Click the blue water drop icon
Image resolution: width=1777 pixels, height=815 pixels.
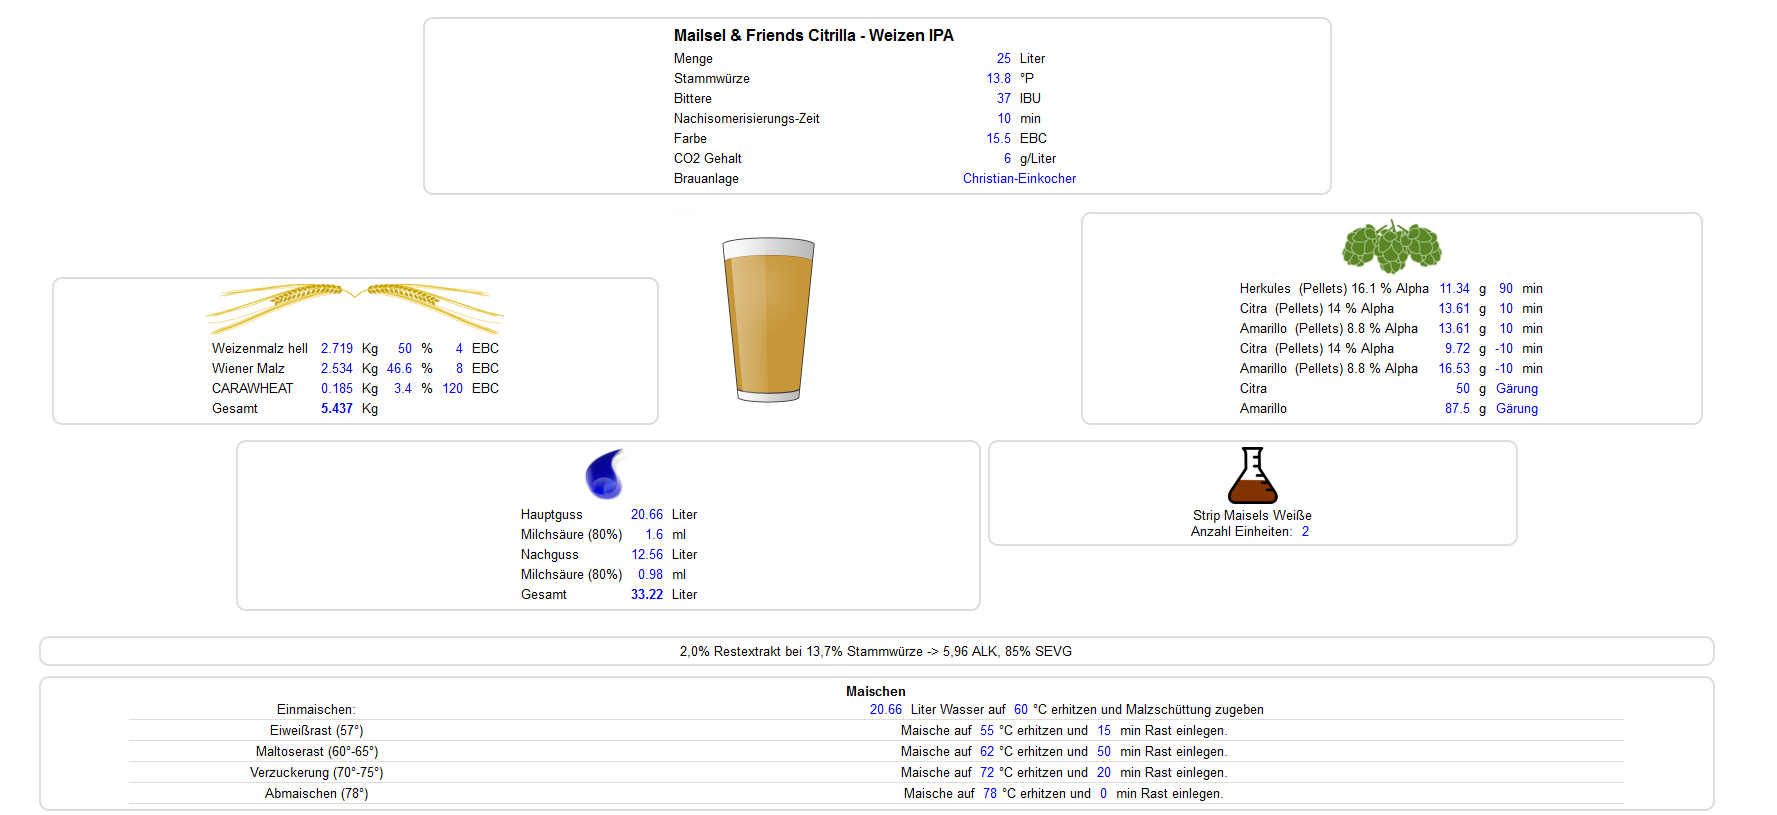pyautogui.click(x=605, y=474)
